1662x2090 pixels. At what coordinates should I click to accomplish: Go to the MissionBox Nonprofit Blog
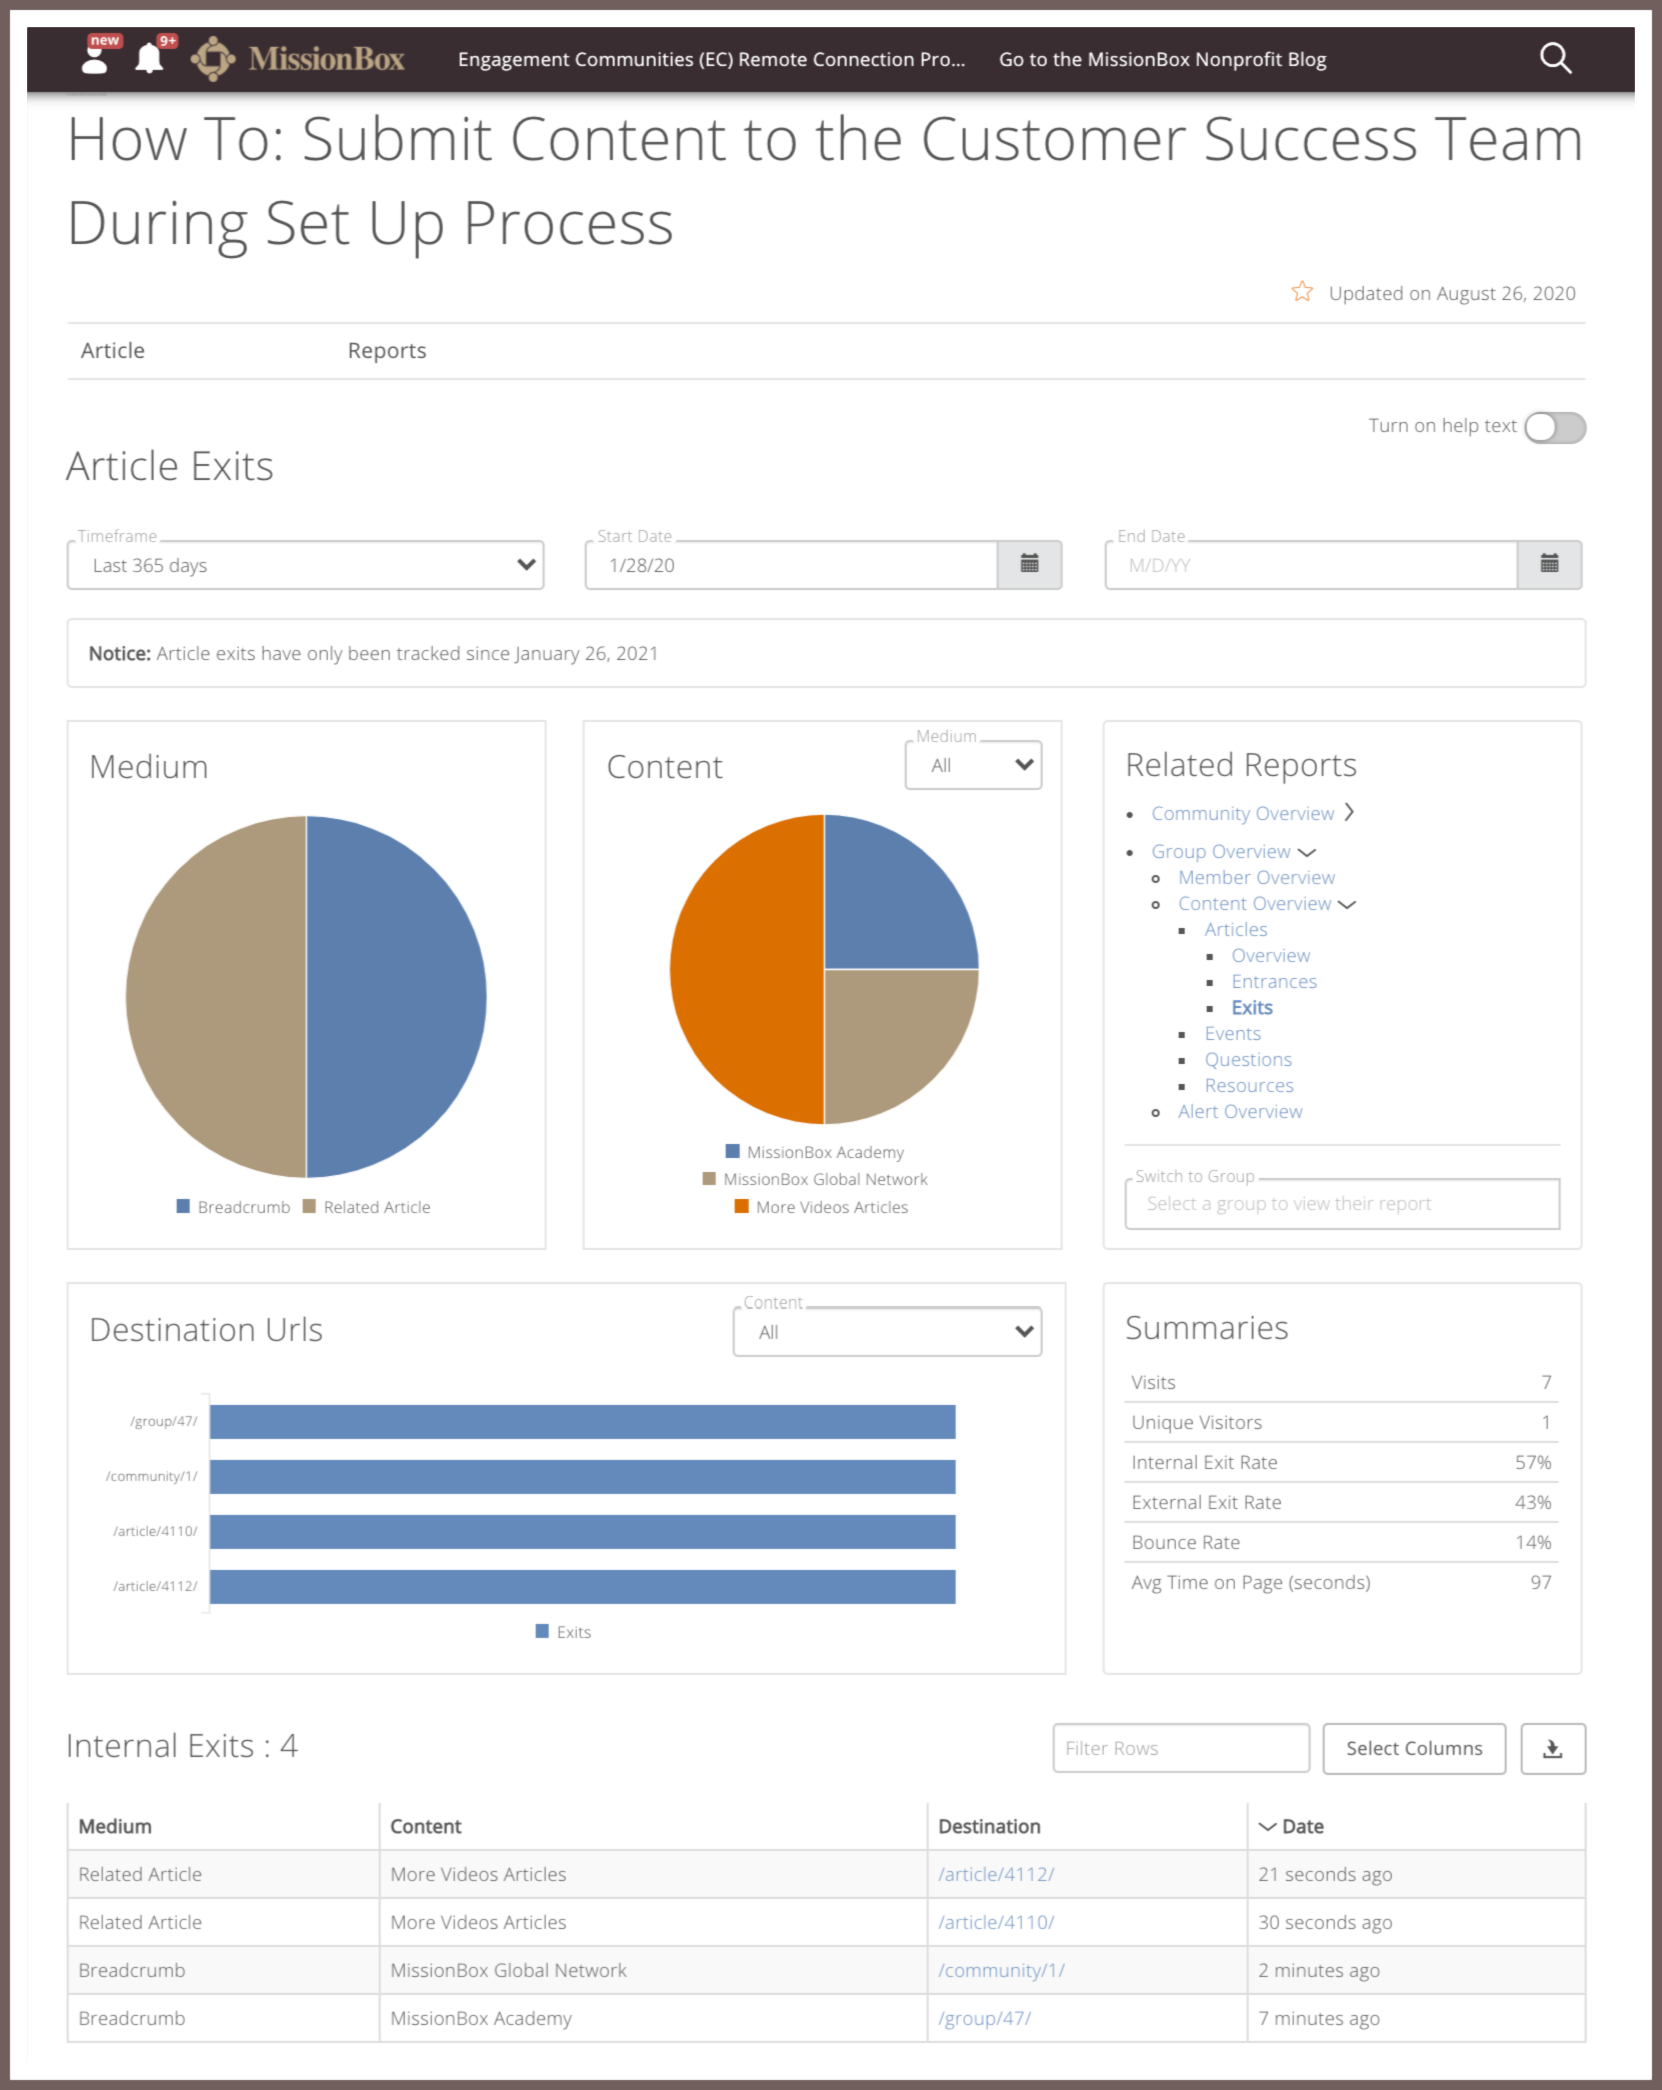tap(1162, 59)
